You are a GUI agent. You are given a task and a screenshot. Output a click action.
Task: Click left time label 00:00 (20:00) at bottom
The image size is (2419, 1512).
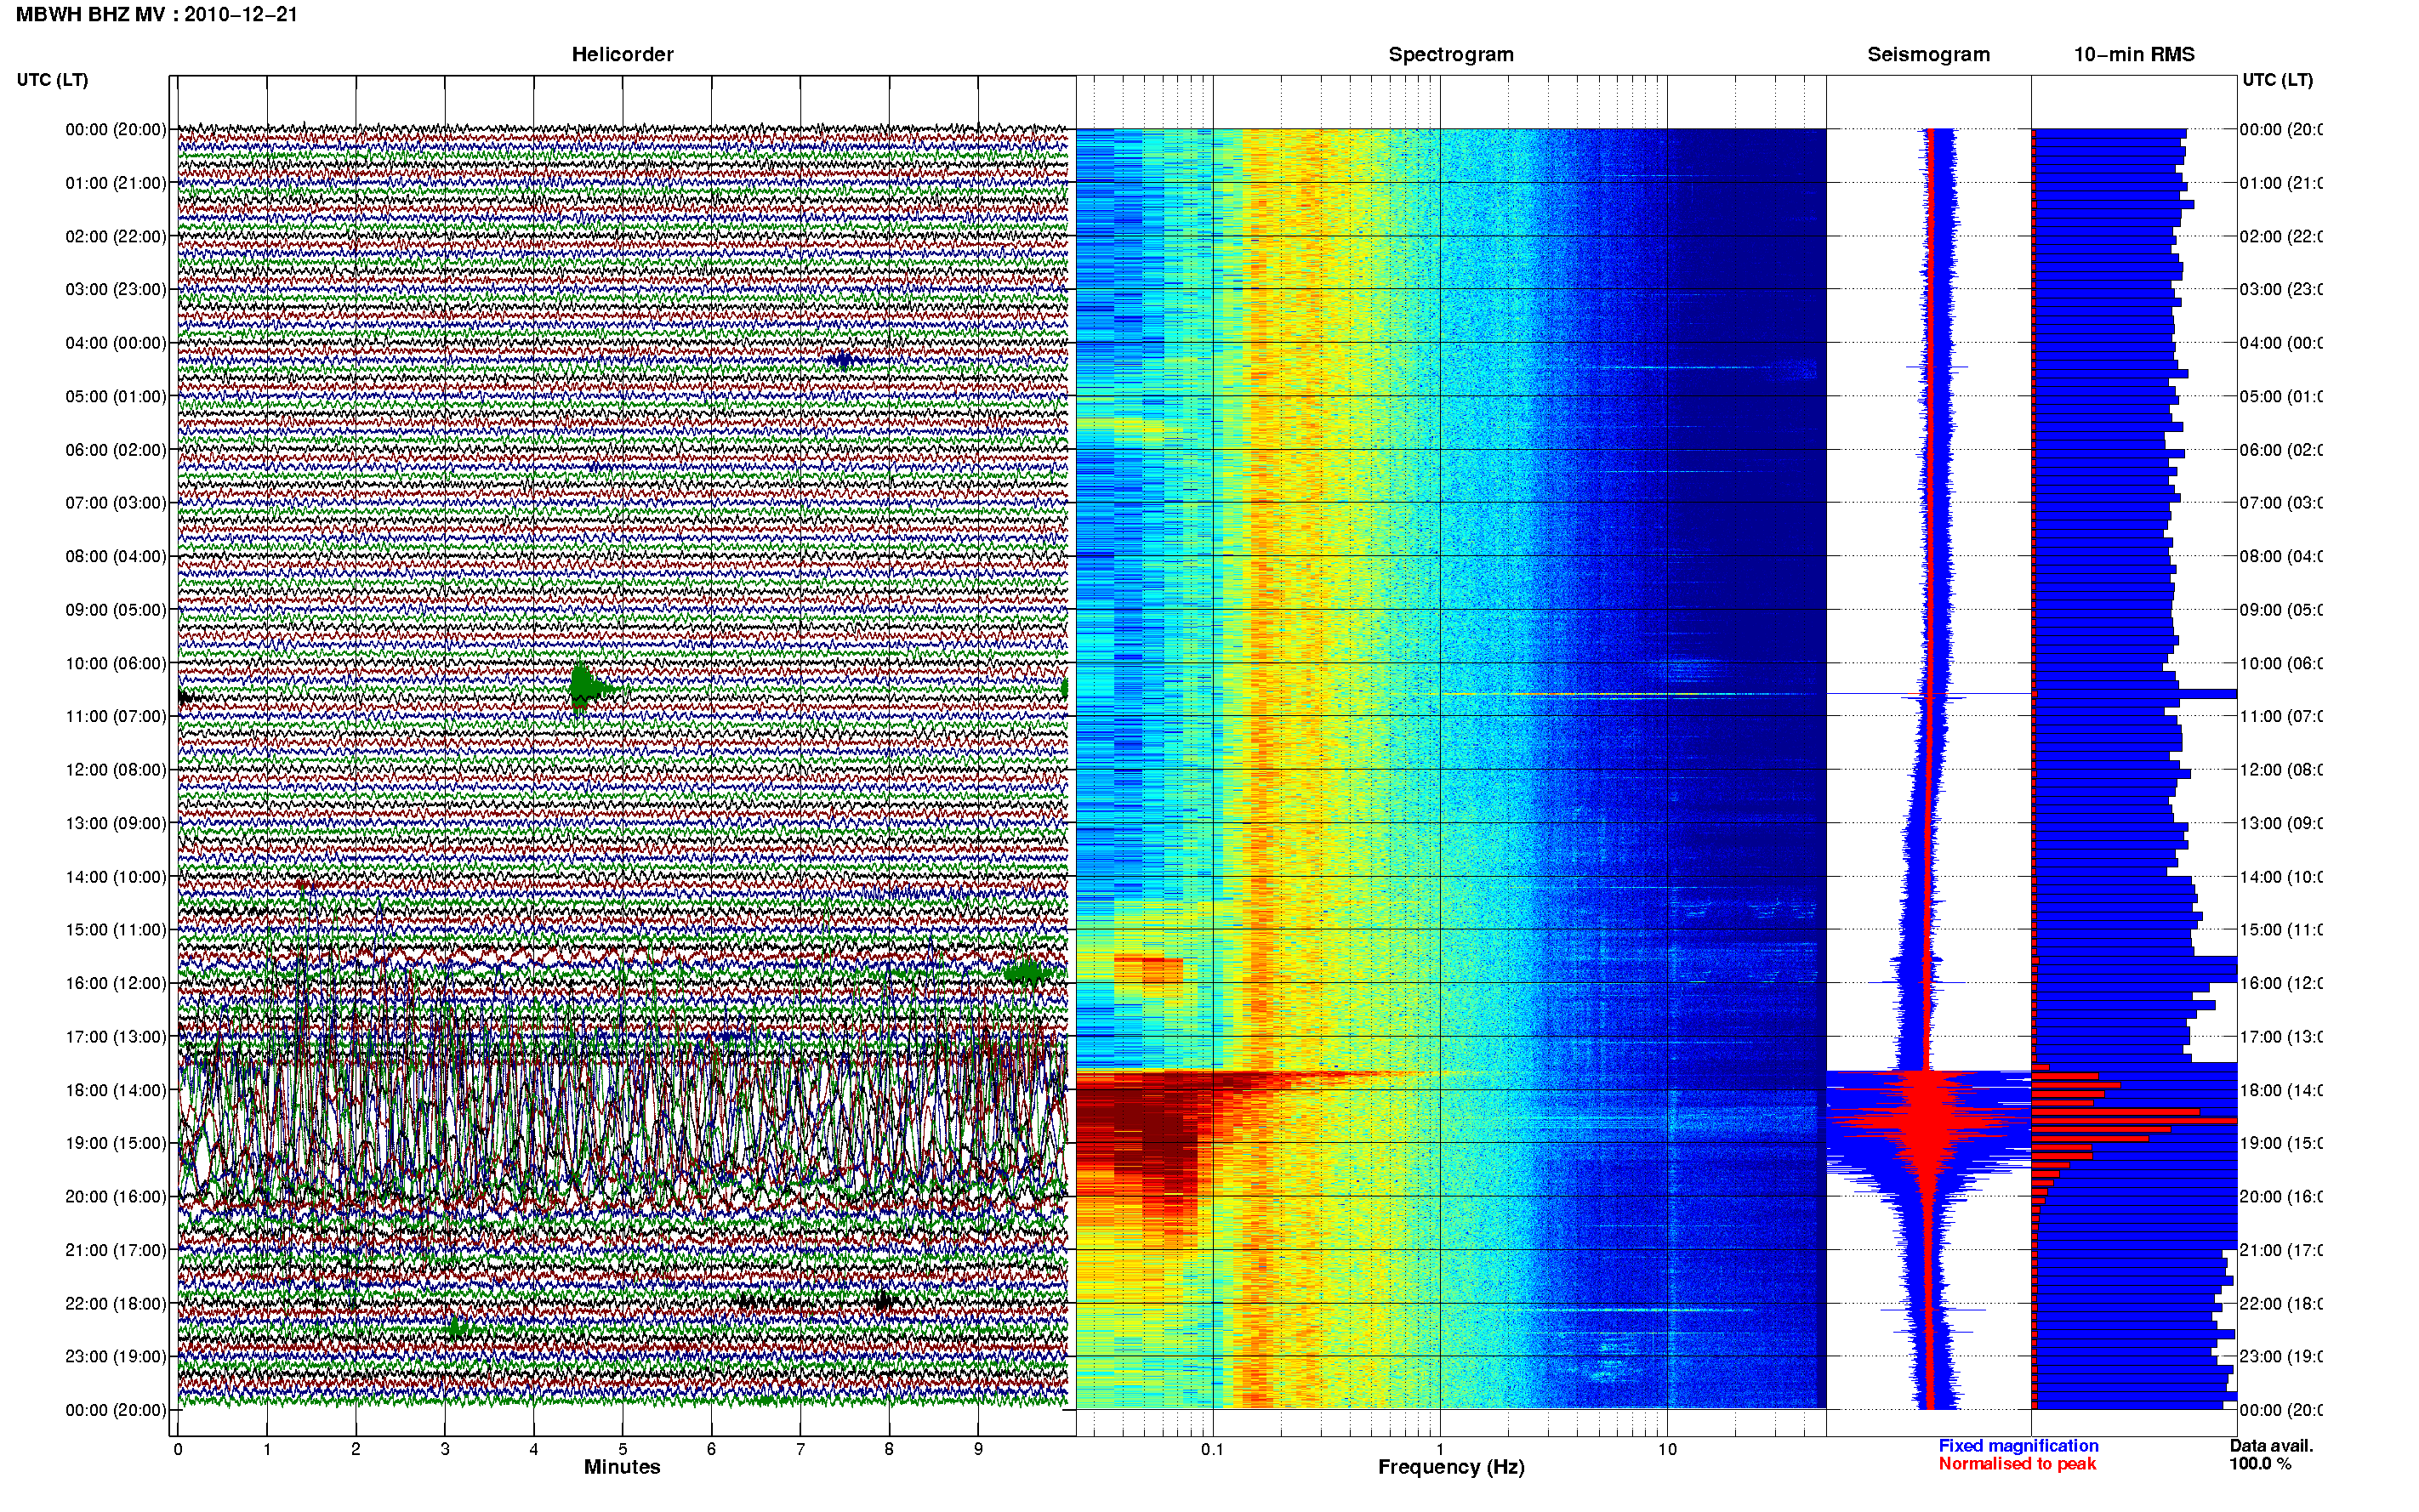point(116,1410)
